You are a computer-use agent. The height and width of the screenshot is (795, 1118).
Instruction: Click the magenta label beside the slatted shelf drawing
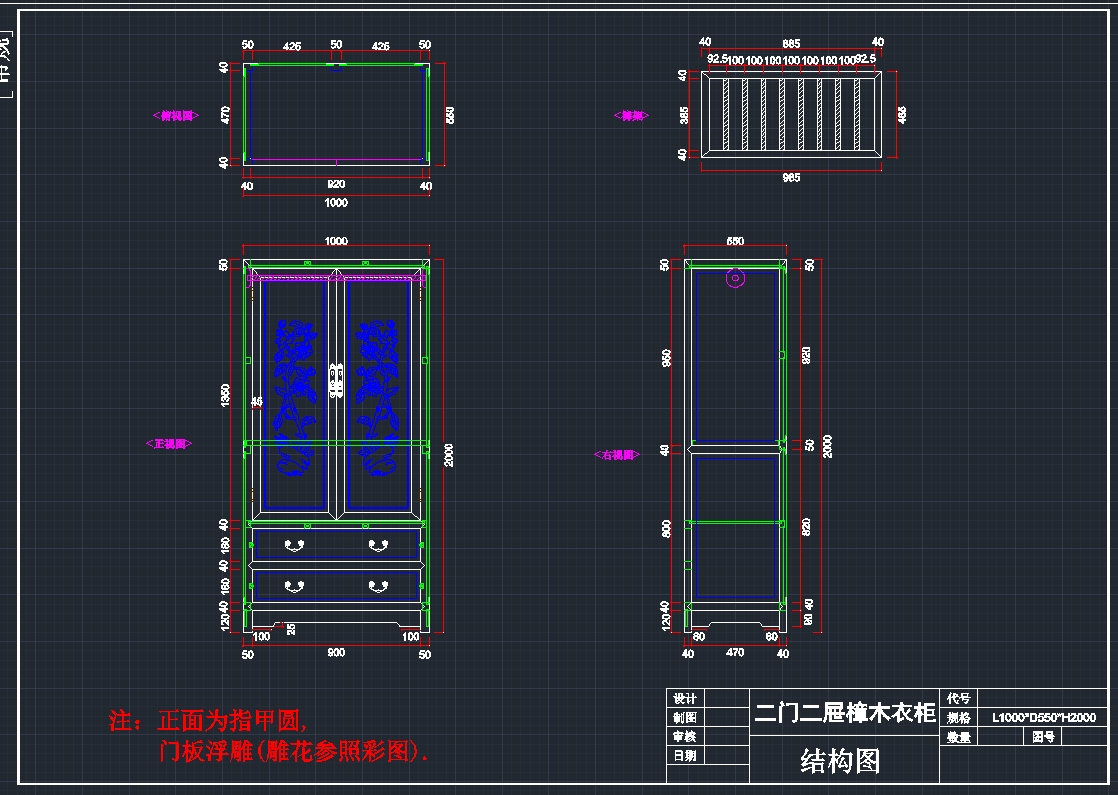point(631,116)
